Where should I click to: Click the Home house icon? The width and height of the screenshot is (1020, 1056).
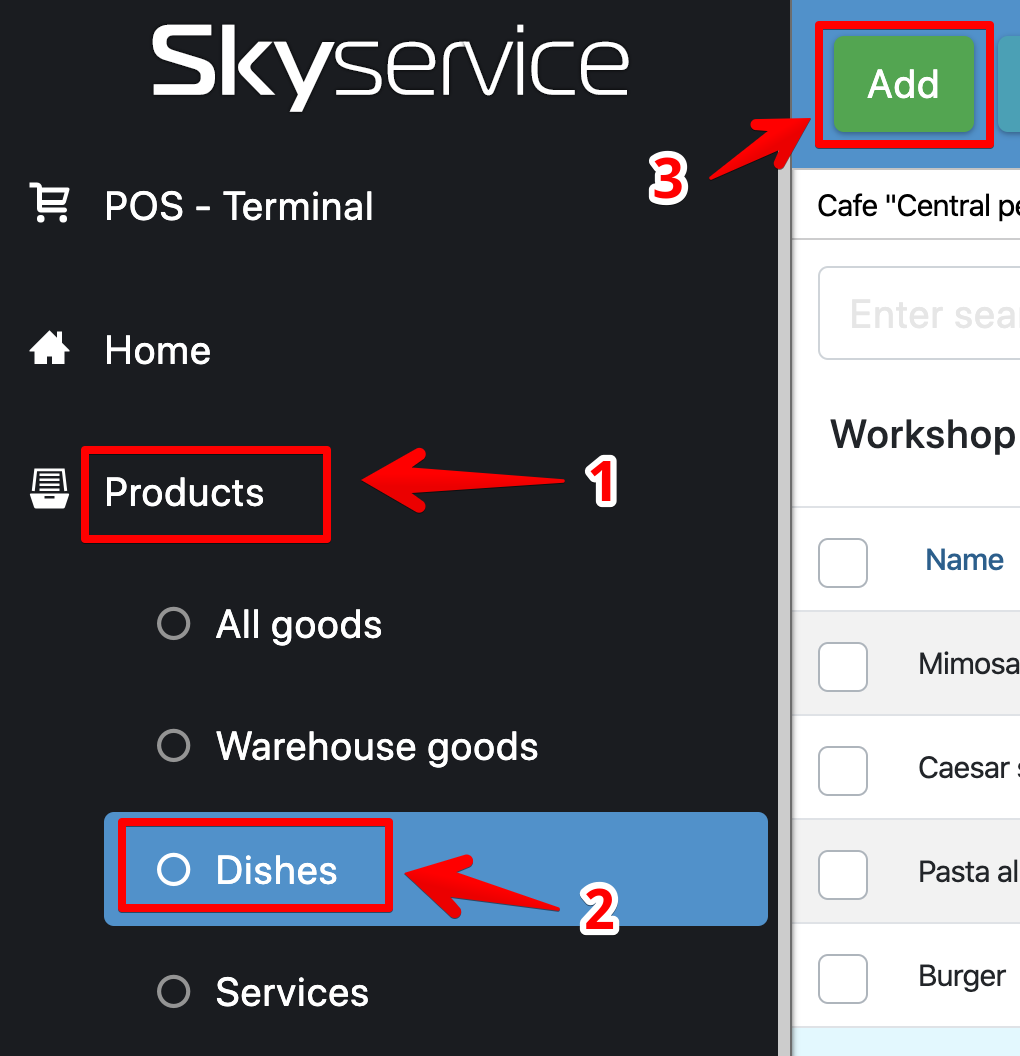click(x=50, y=350)
